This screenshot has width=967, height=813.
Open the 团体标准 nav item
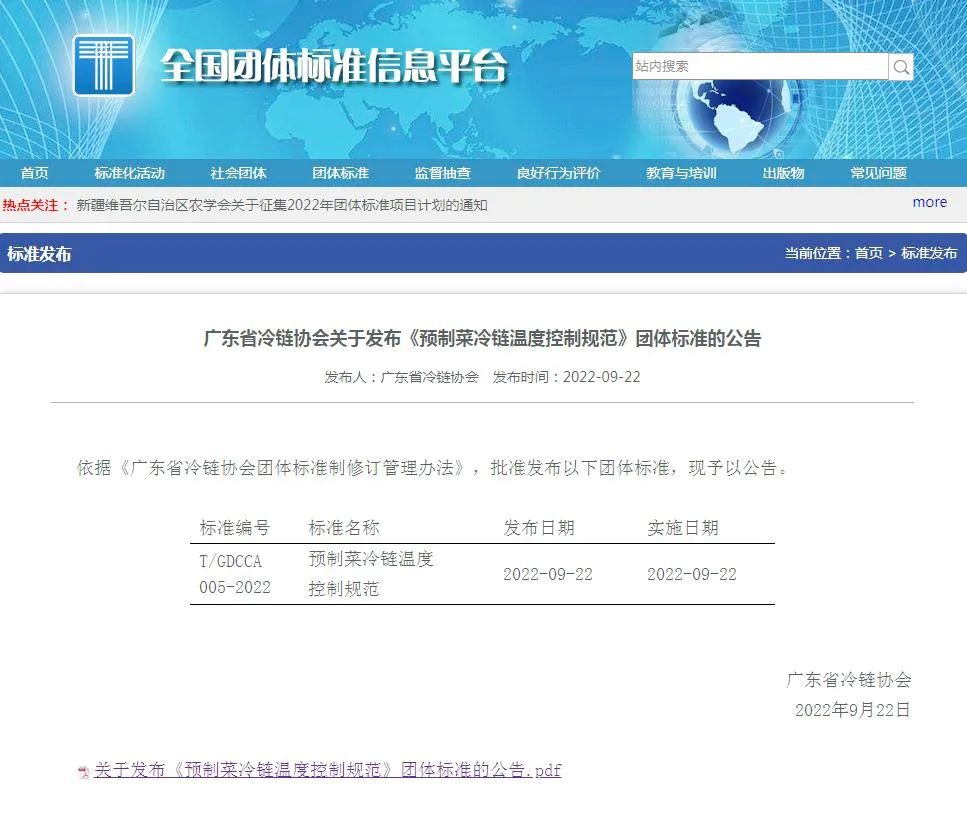[x=340, y=173]
